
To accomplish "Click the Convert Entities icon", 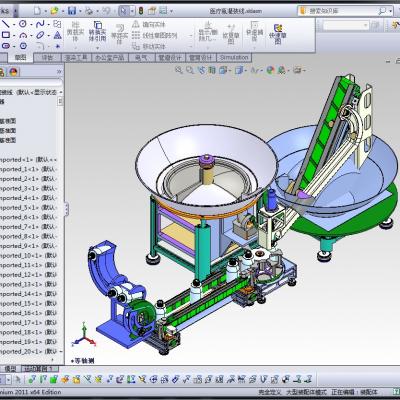I will coord(97,31).
